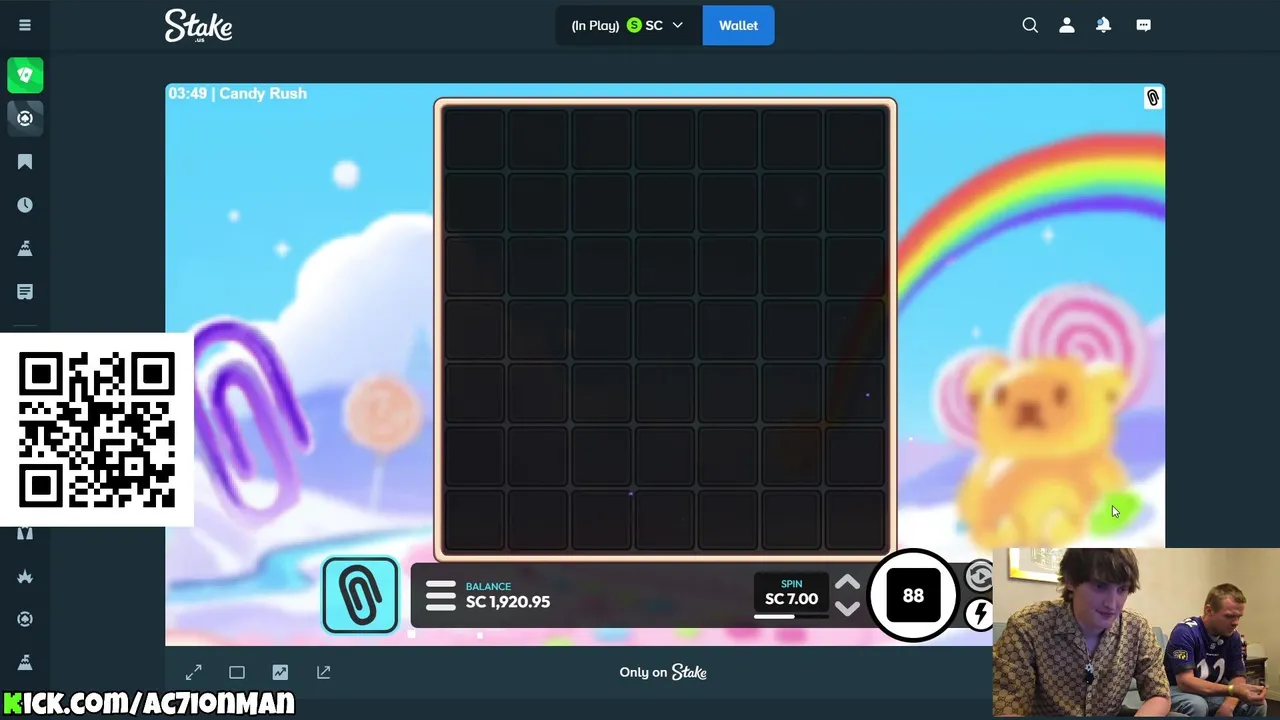The height and width of the screenshot is (720, 1280).
Task: Click the SC 1,920.95 balance text
Action: tap(508, 602)
